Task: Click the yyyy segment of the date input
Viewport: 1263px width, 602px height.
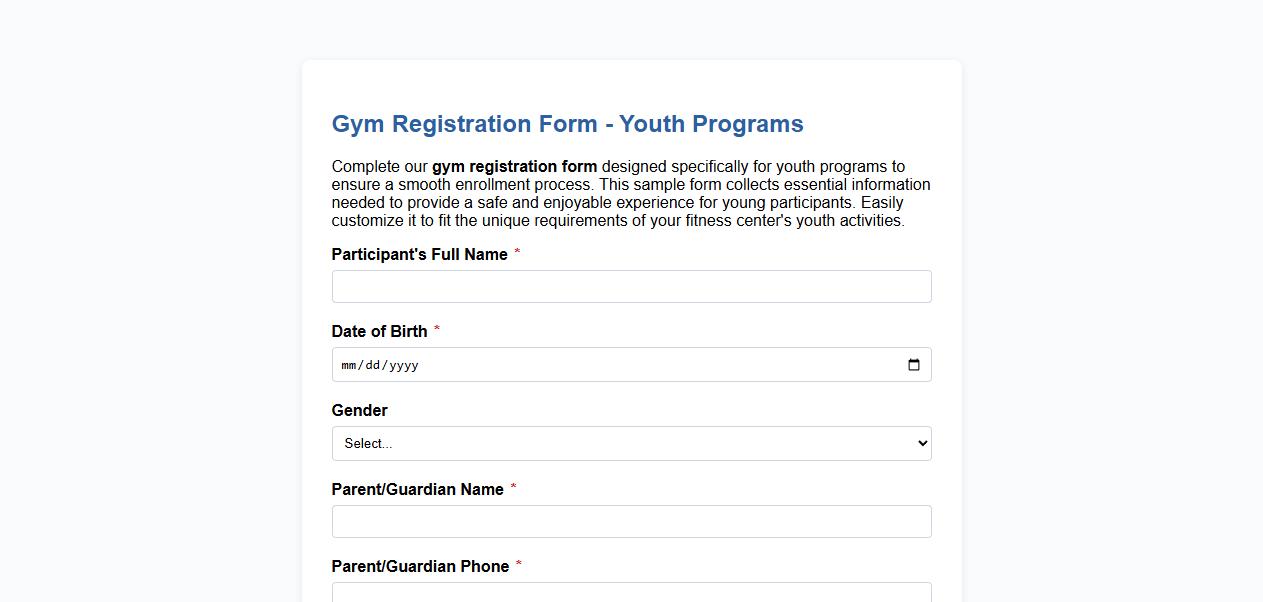Action: click(x=404, y=365)
